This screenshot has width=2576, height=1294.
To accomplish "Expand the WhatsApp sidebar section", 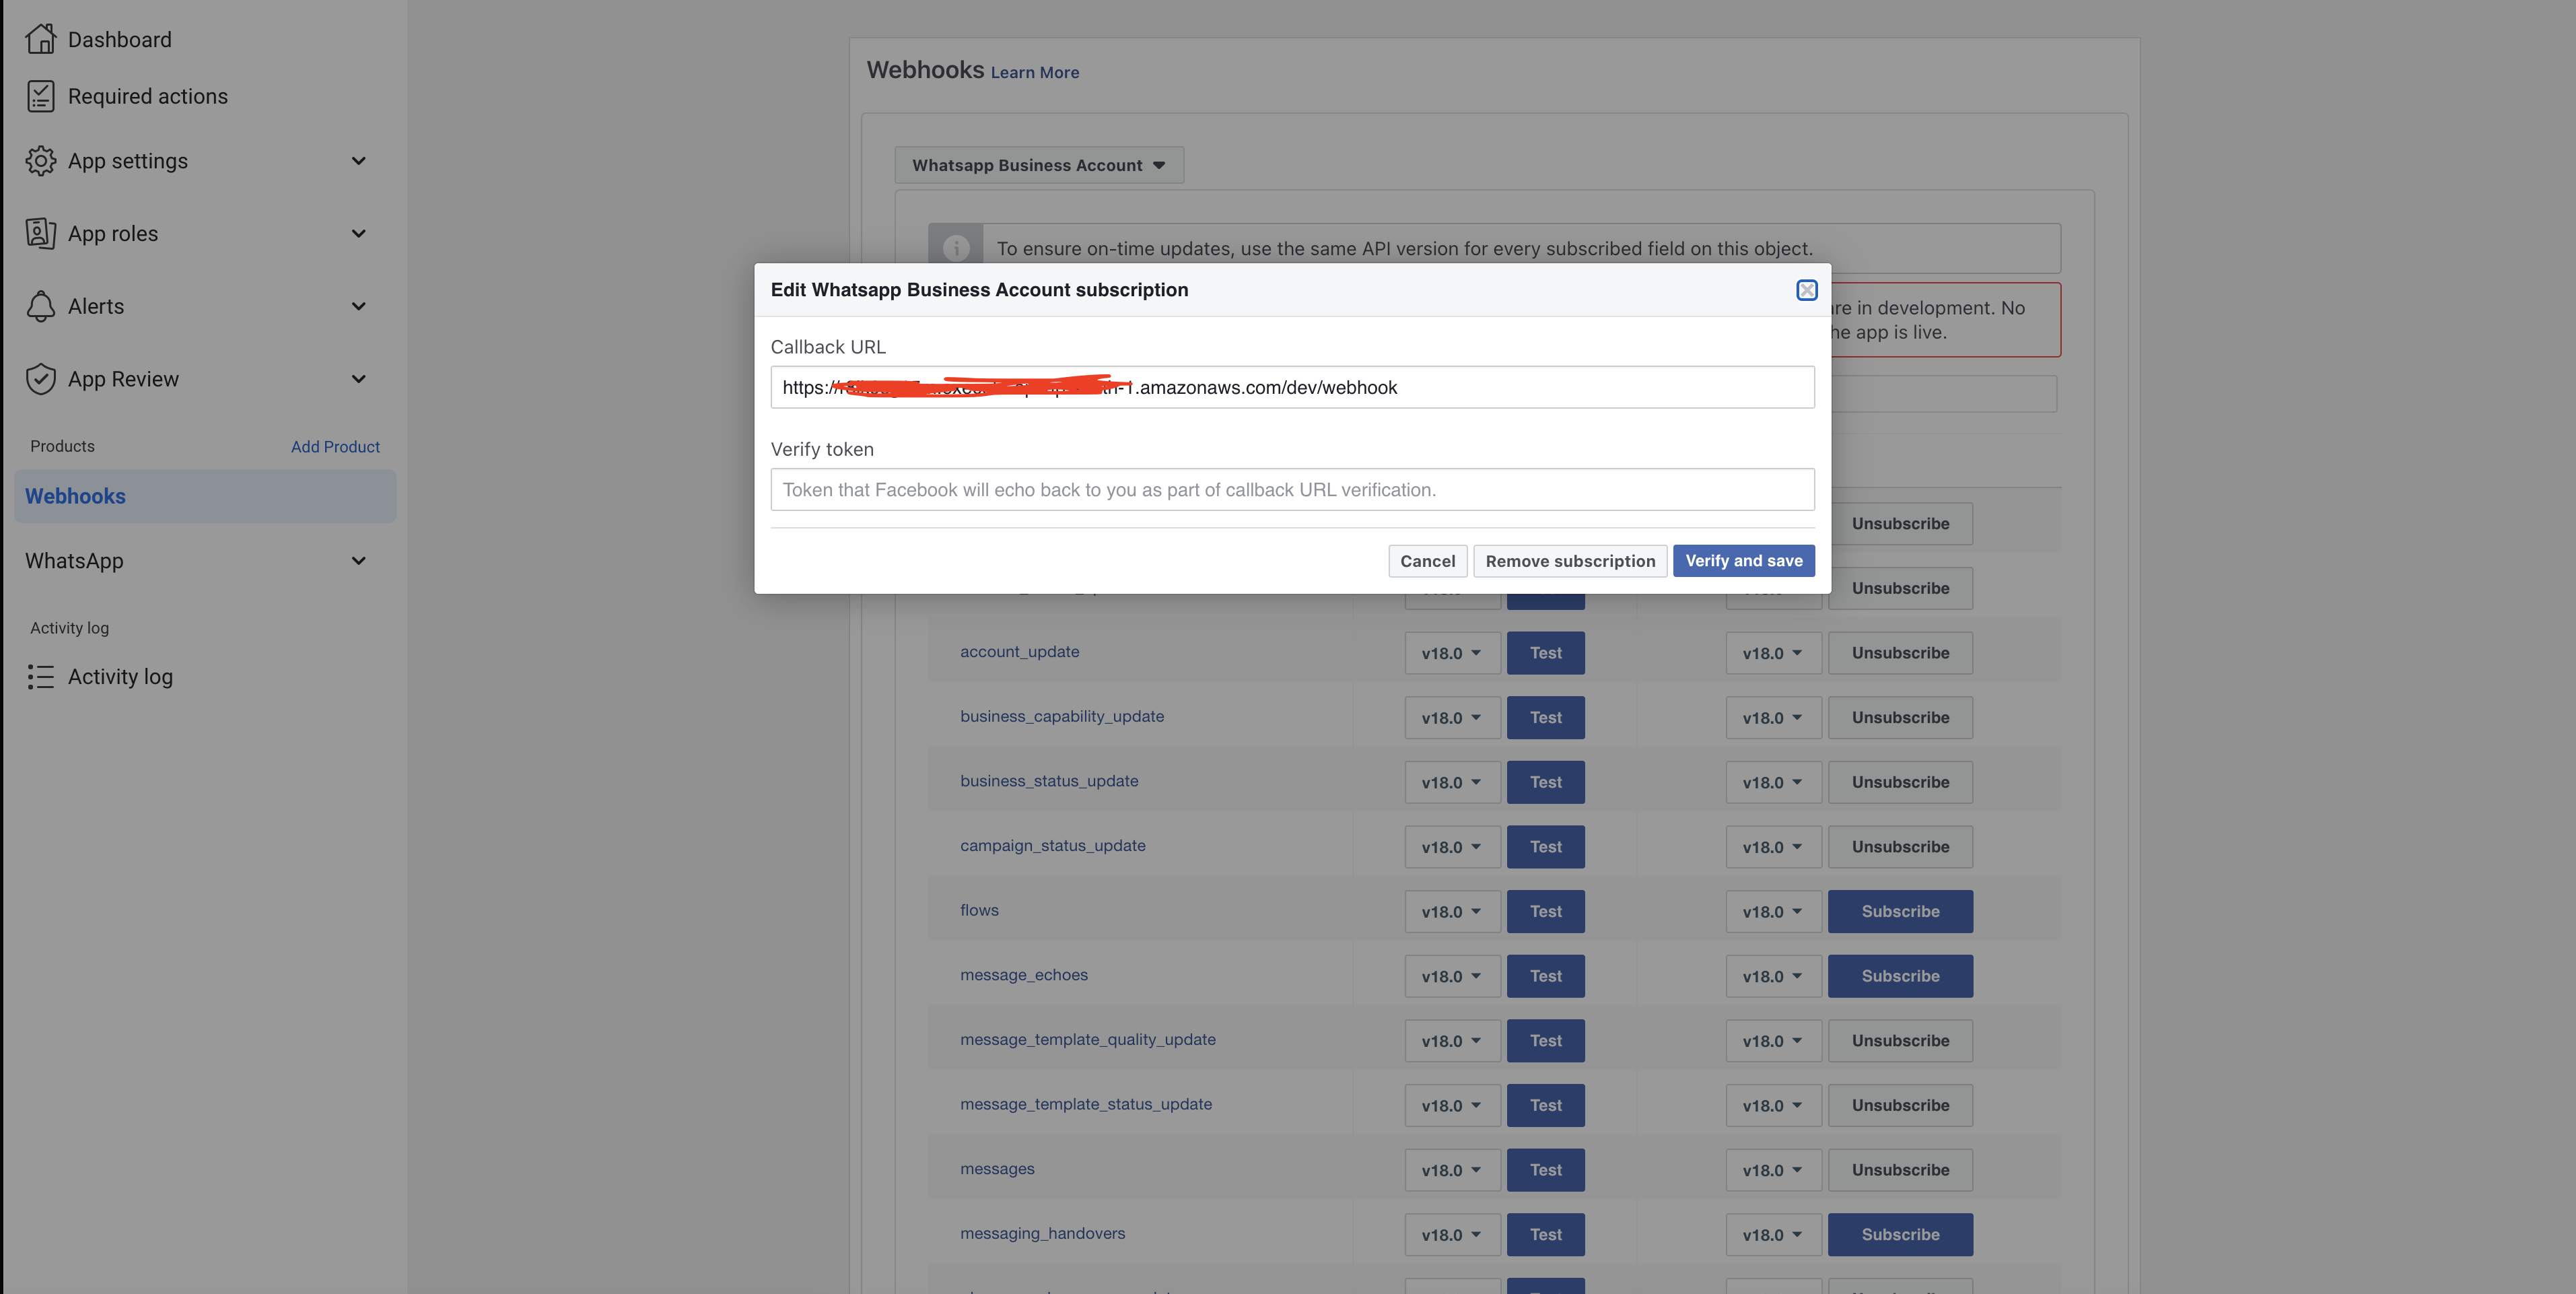I will [358, 561].
